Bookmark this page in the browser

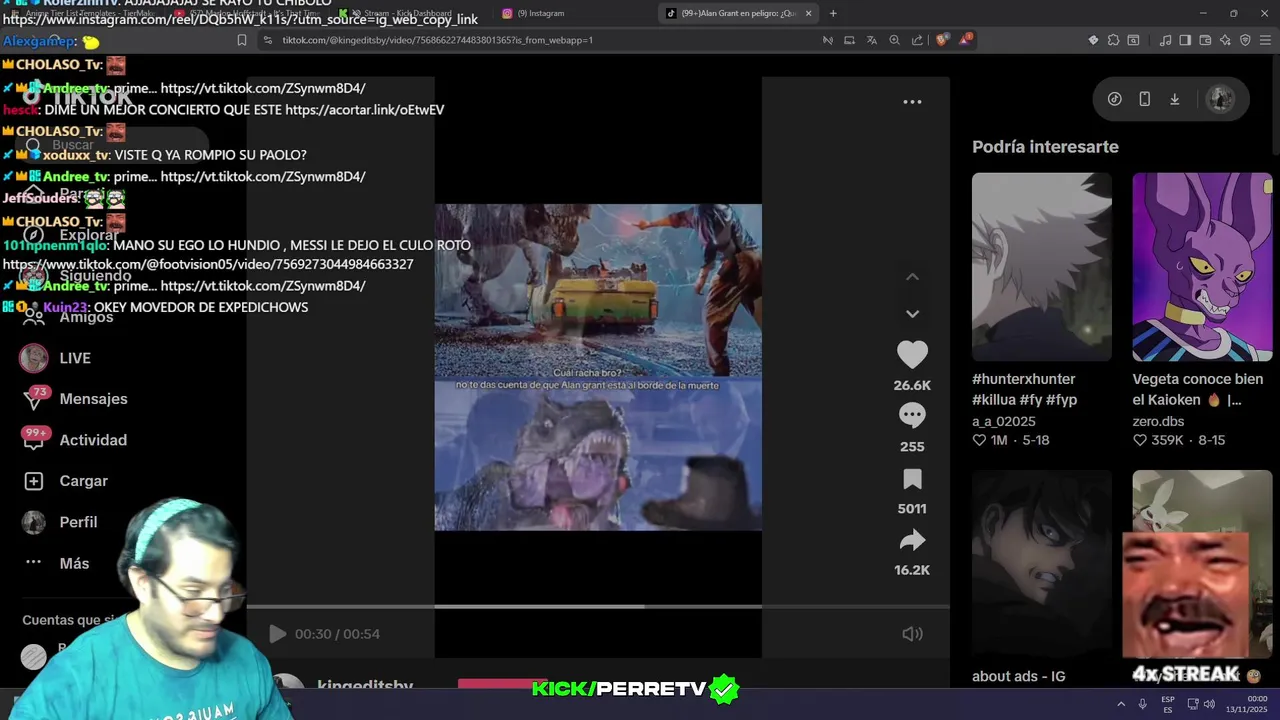point(241,40)
